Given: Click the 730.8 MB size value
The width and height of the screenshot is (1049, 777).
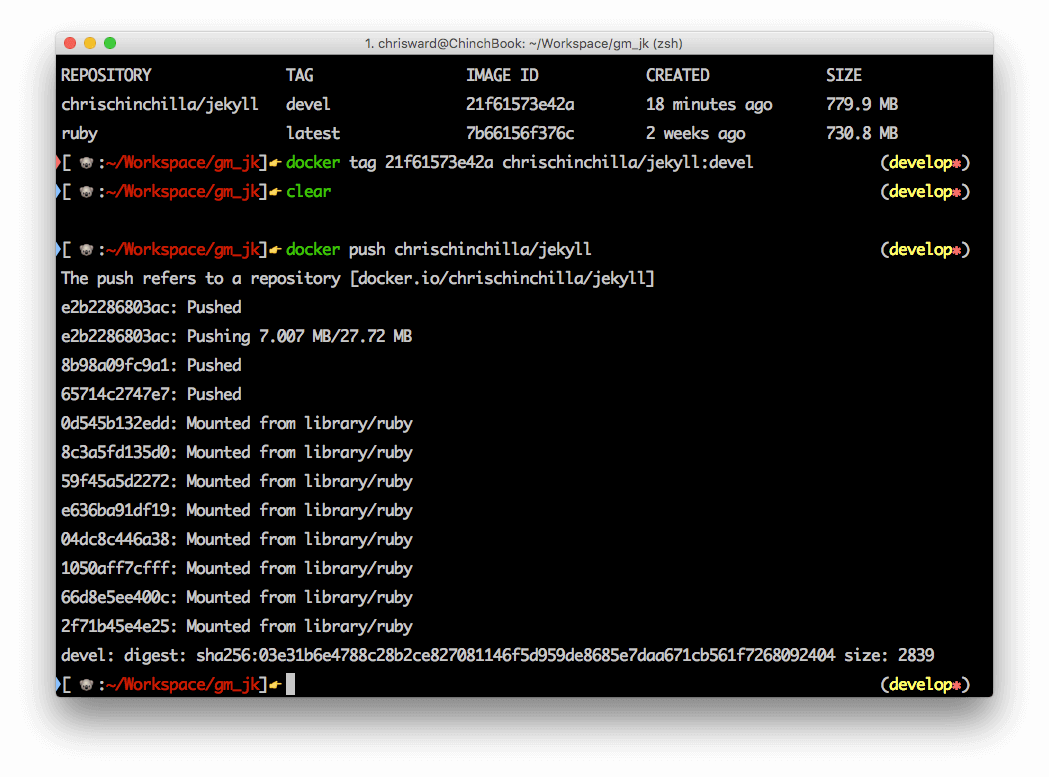Looking at the screenshot, I should [862, 134].
